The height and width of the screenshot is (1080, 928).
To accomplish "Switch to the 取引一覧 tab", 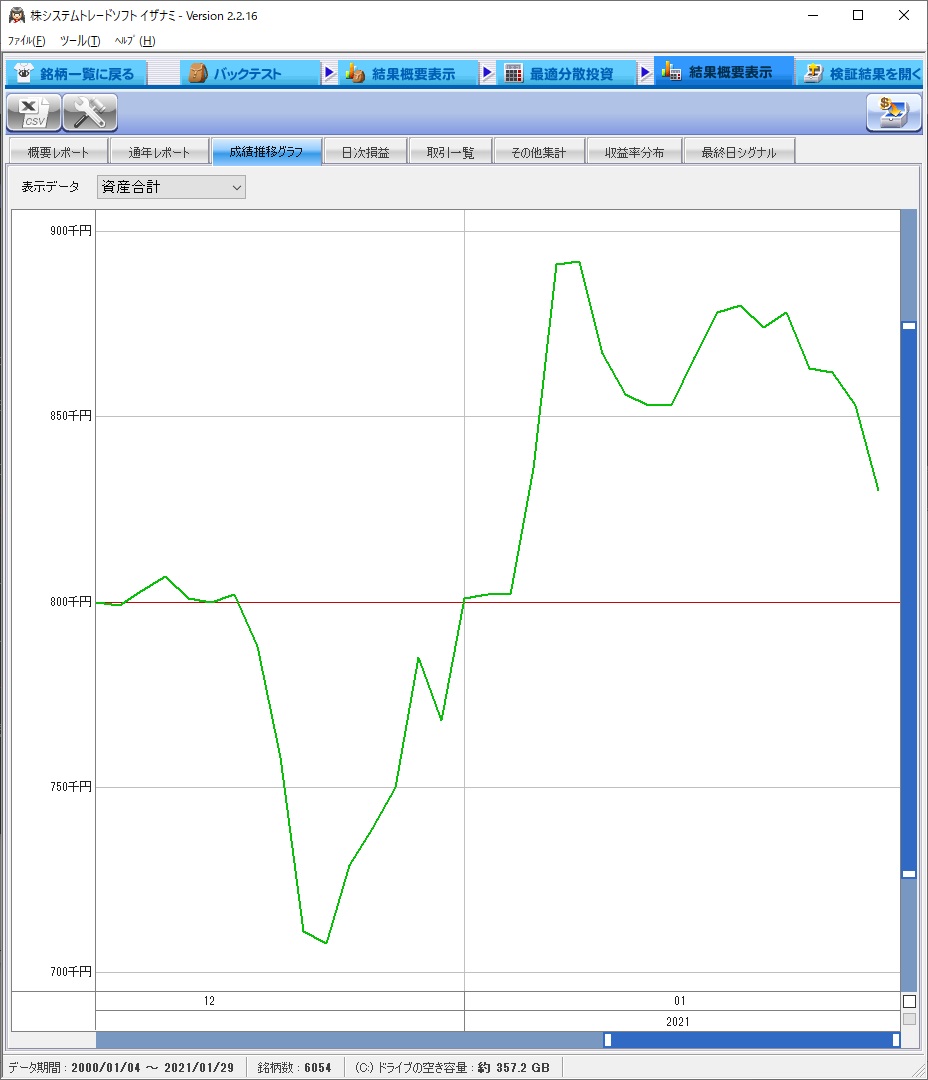I will point(450,153).
